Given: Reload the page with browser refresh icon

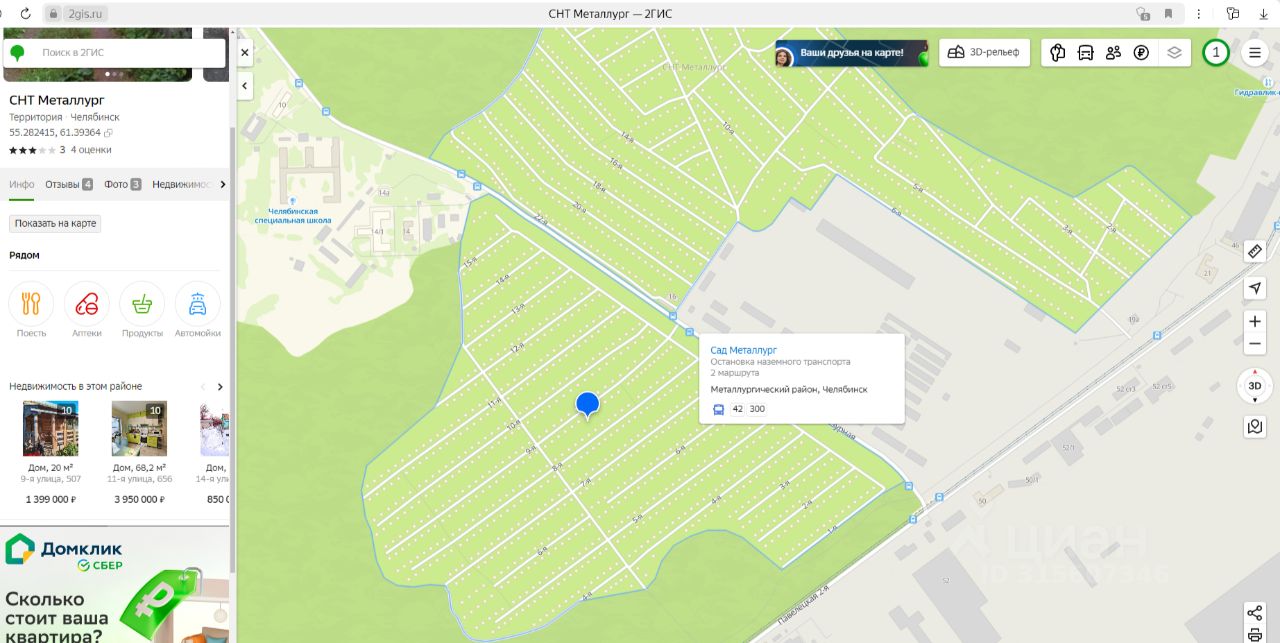Looking at the screenshot, I should 25,14.
